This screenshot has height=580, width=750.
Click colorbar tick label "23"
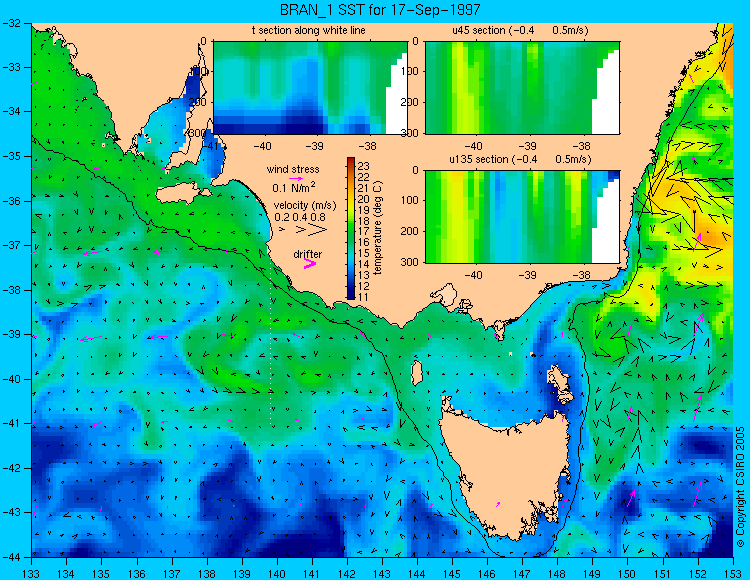[364, 166]
